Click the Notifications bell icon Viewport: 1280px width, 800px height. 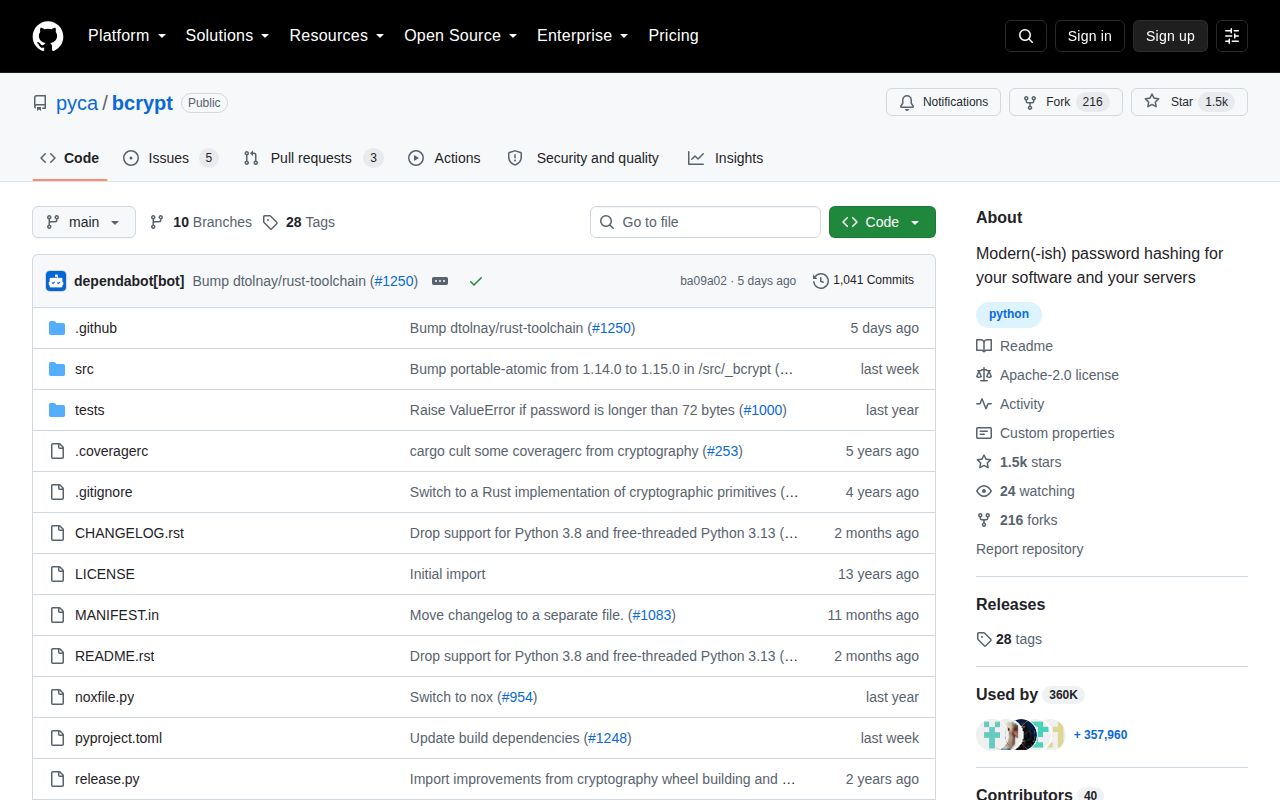pyautogui.click(x=907, y=102)
